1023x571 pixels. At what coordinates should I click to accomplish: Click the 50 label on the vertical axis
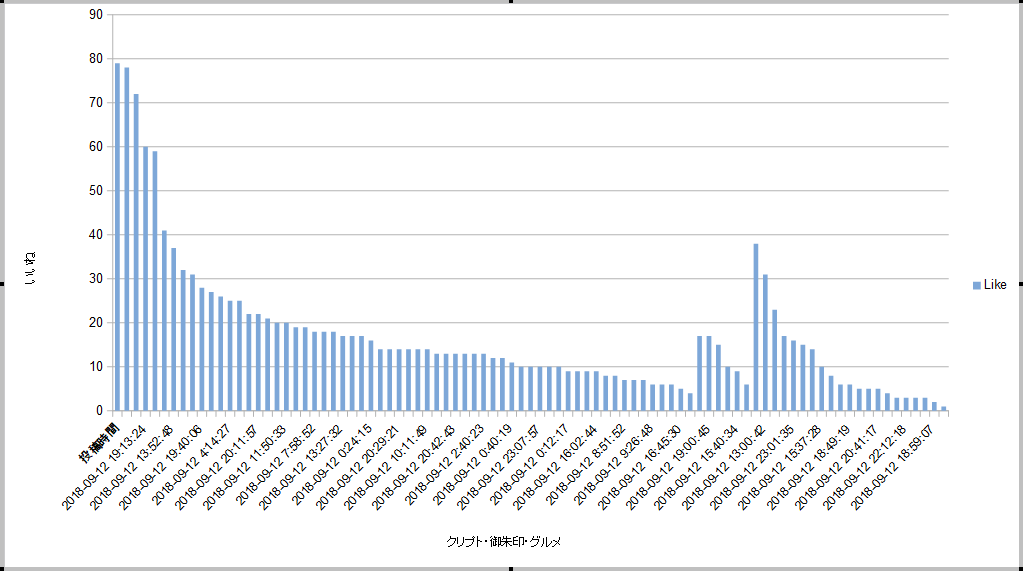click(x=95, y=191)
